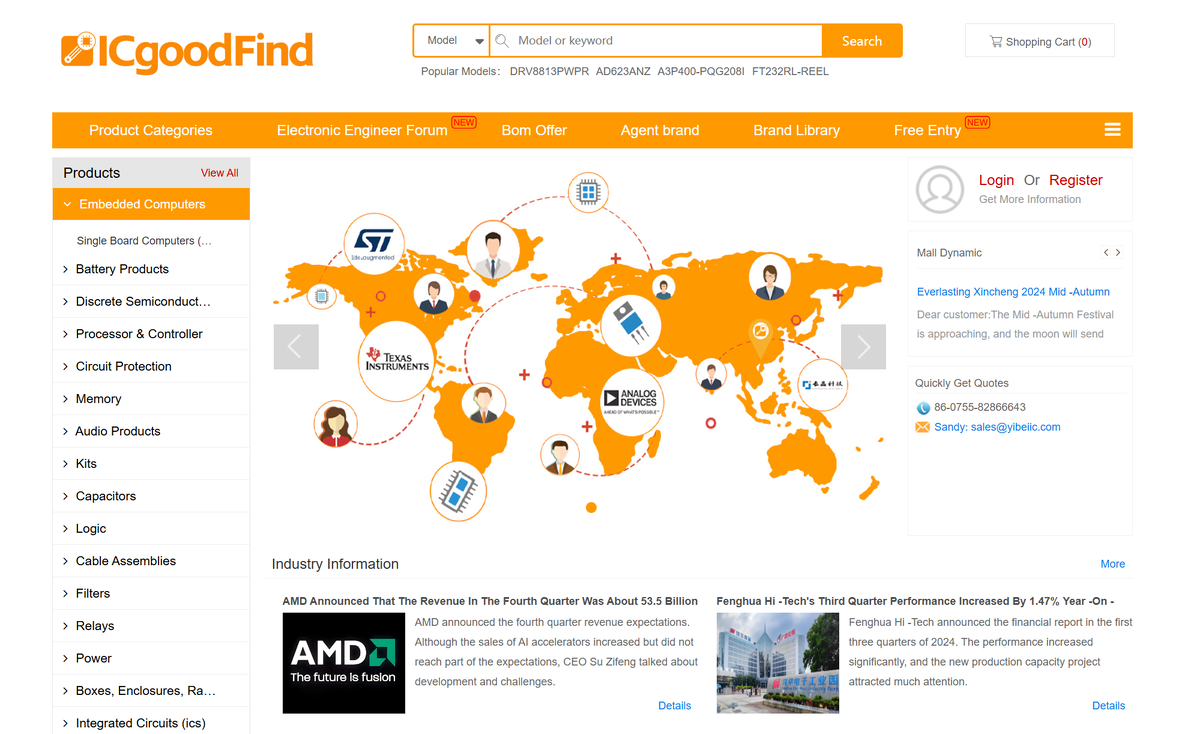The height and width of the screenshot is (734, 1200).
Task: Click the AMD article thumbnail
Action: [x=344, y=663]
